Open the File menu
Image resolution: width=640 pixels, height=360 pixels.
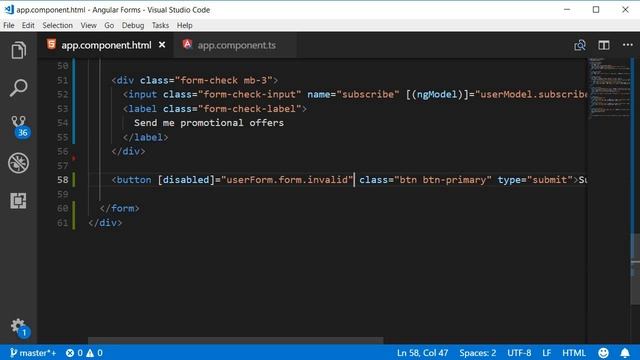[x=9, y=25]
